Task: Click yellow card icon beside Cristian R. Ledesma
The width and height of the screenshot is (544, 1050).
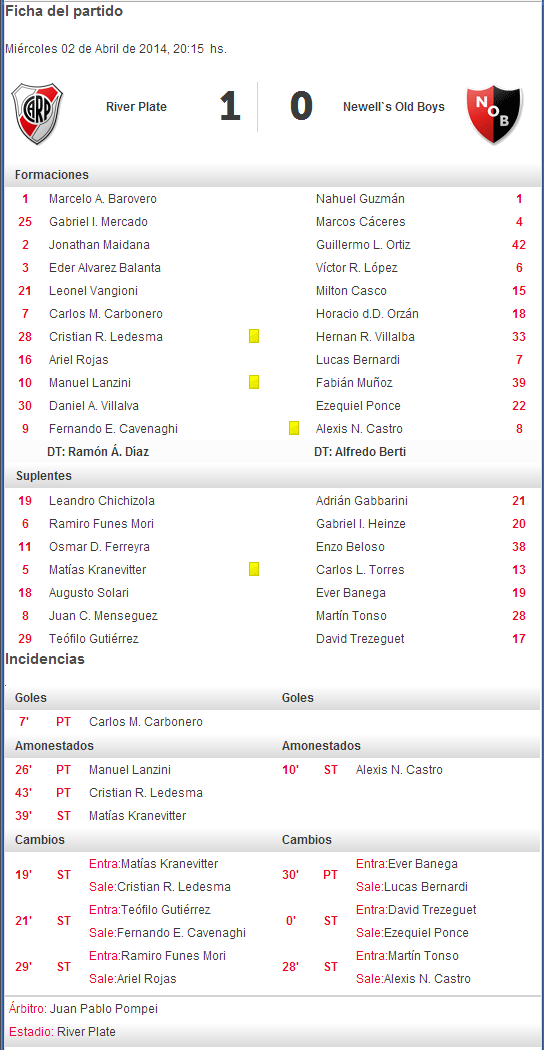Action: coord(254,336)
